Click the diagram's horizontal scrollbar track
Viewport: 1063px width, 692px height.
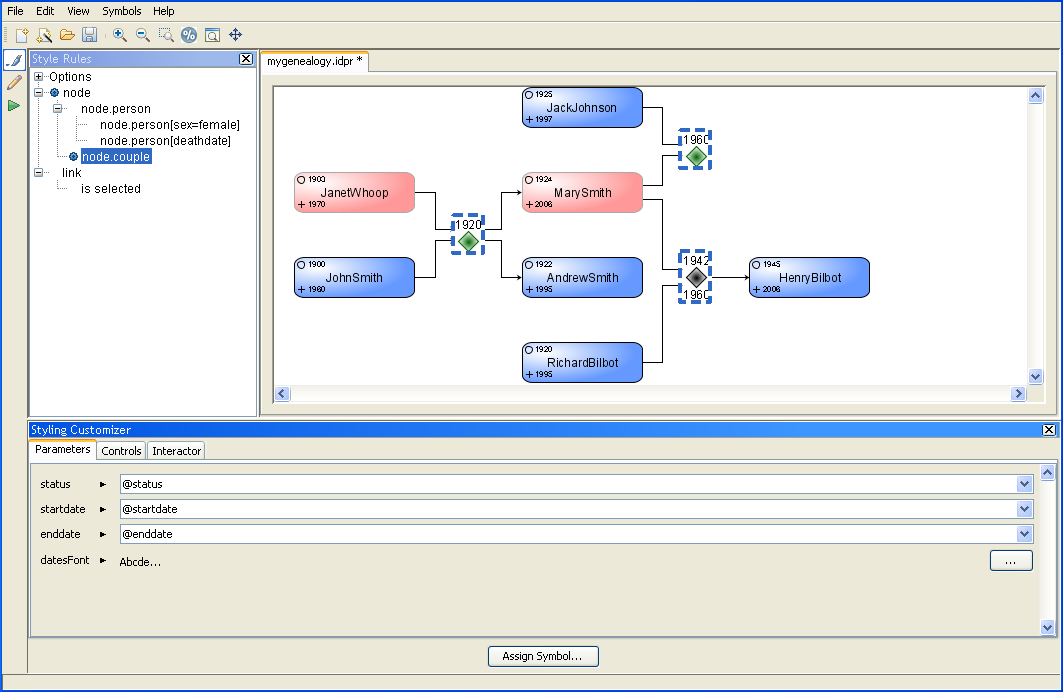pyautogui.click(x=650, y=394)
